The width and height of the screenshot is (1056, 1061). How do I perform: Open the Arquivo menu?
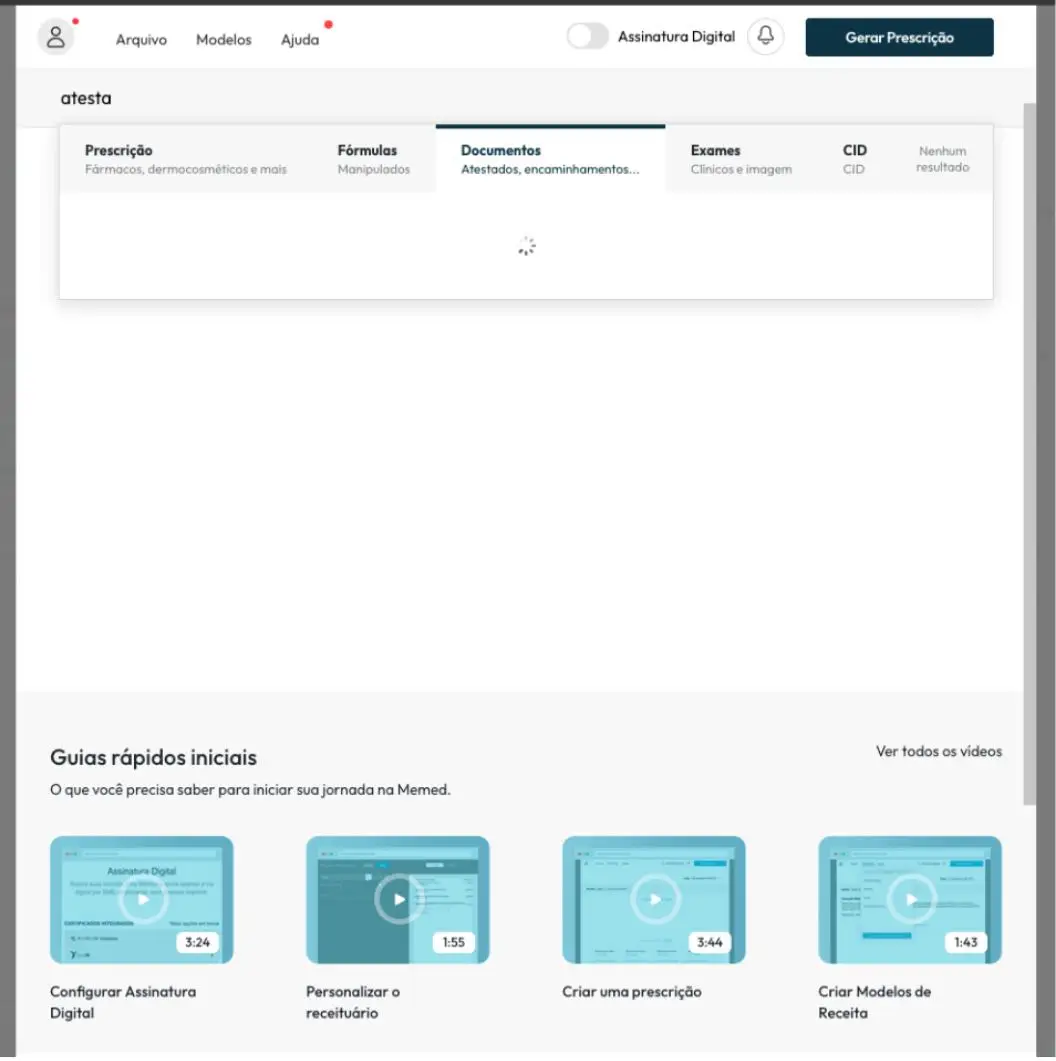click(x=141, y=39)
